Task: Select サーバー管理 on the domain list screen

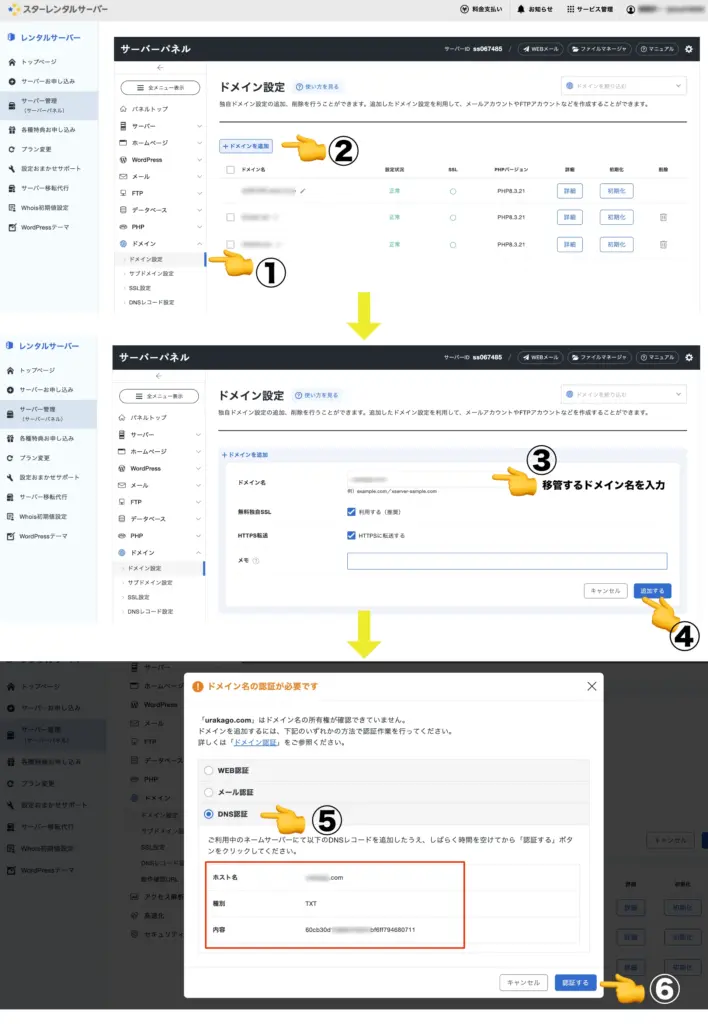Action: point(49,105)
